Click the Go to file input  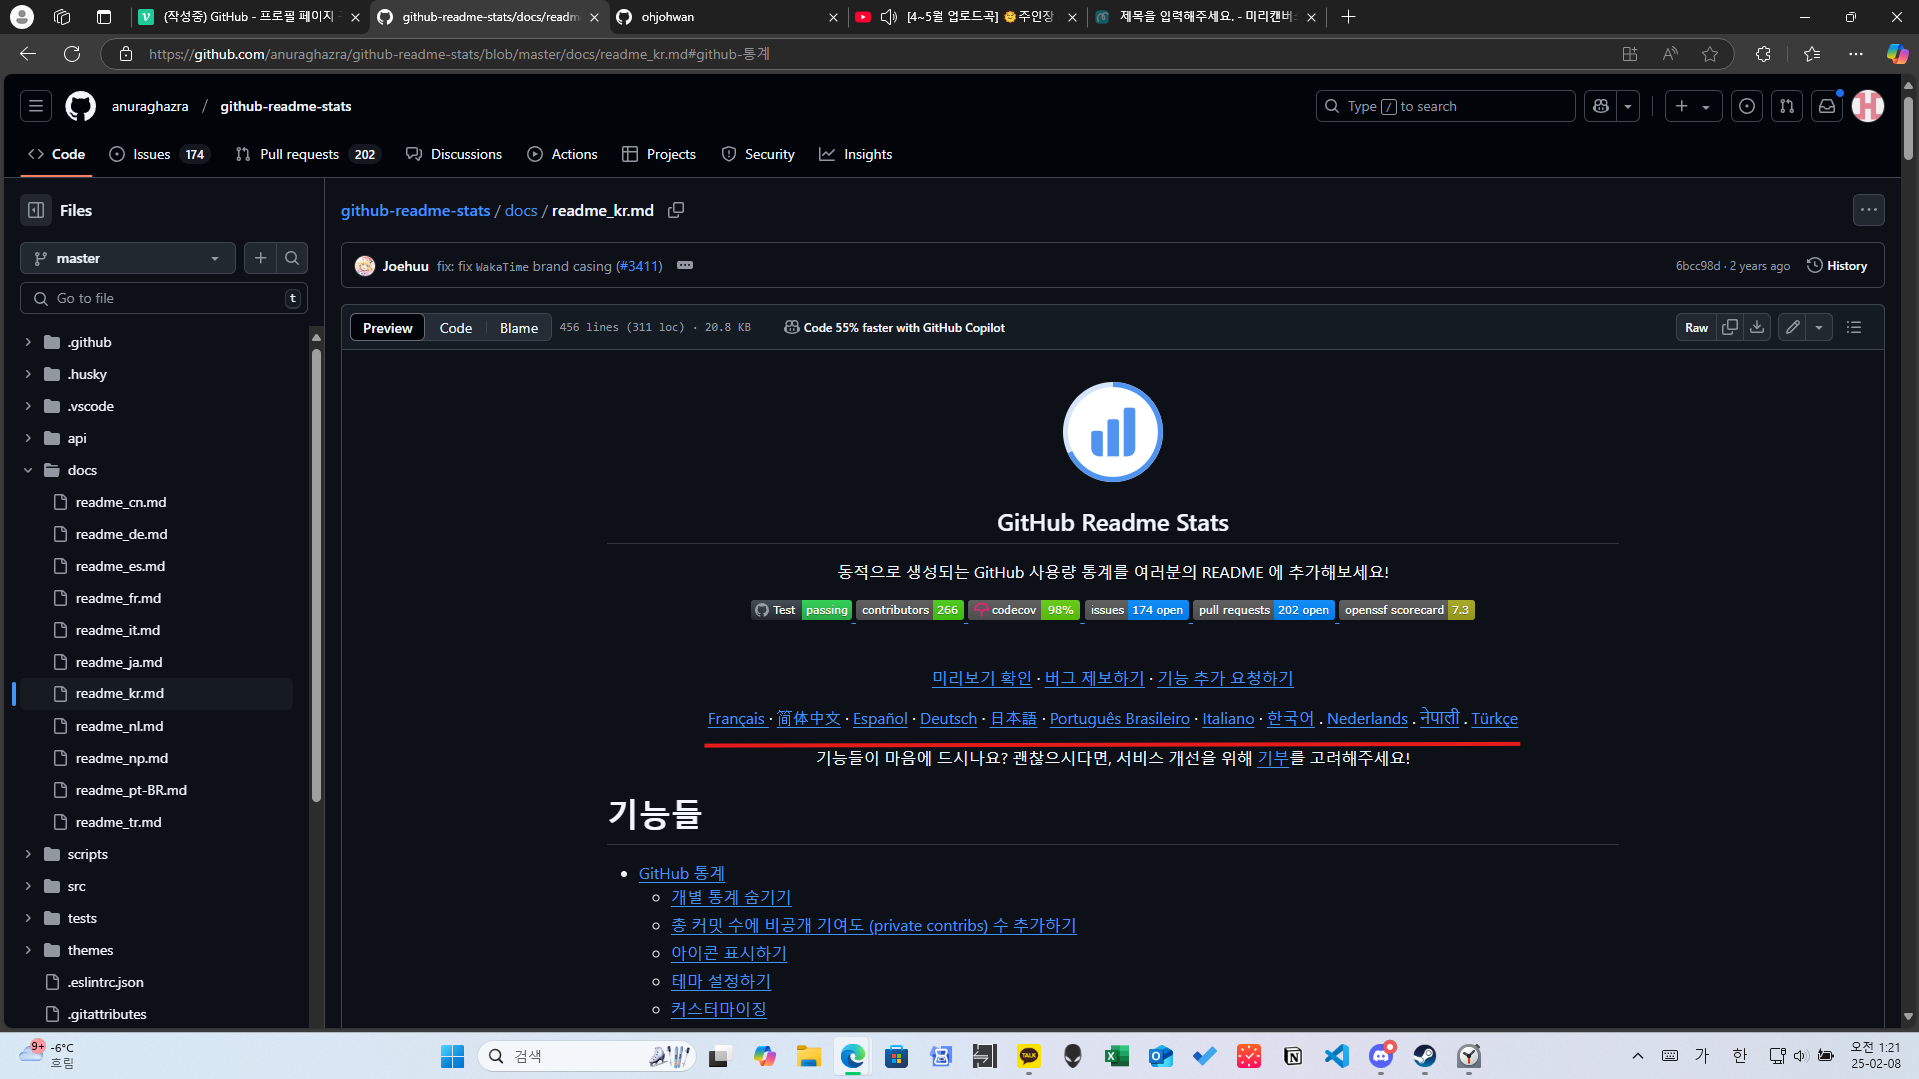(x=164, y=298)
